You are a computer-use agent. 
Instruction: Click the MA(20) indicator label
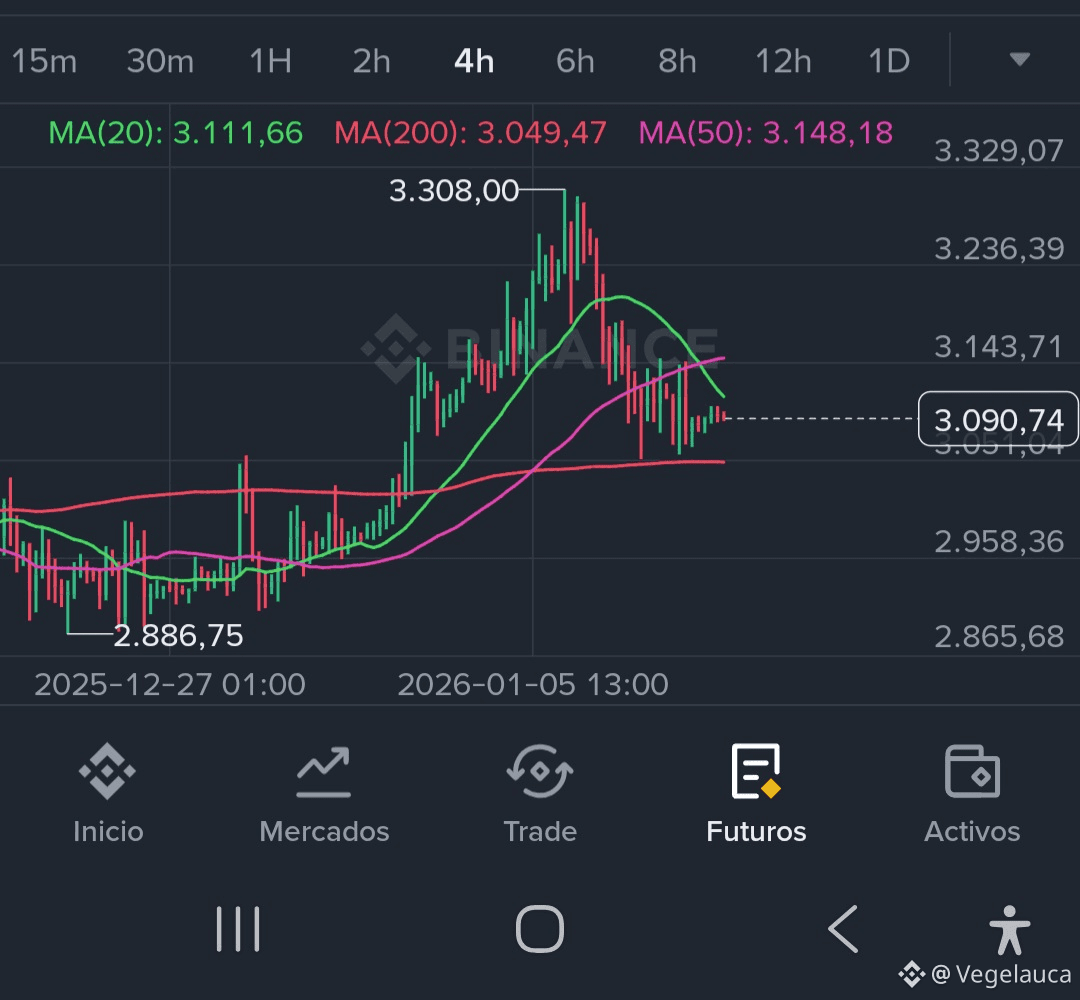pos(176,133)
